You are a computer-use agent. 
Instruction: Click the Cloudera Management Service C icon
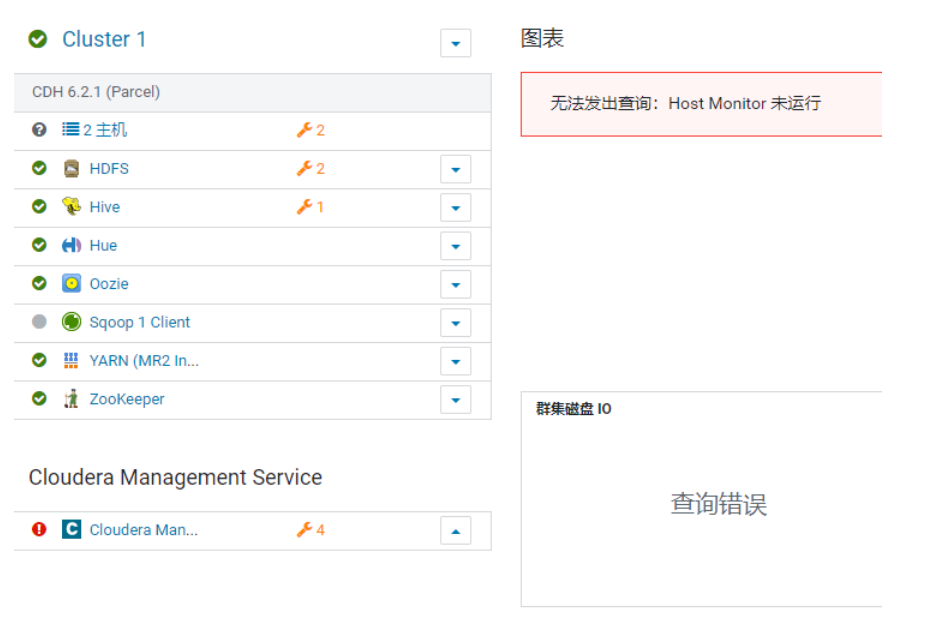coord(71,530)
